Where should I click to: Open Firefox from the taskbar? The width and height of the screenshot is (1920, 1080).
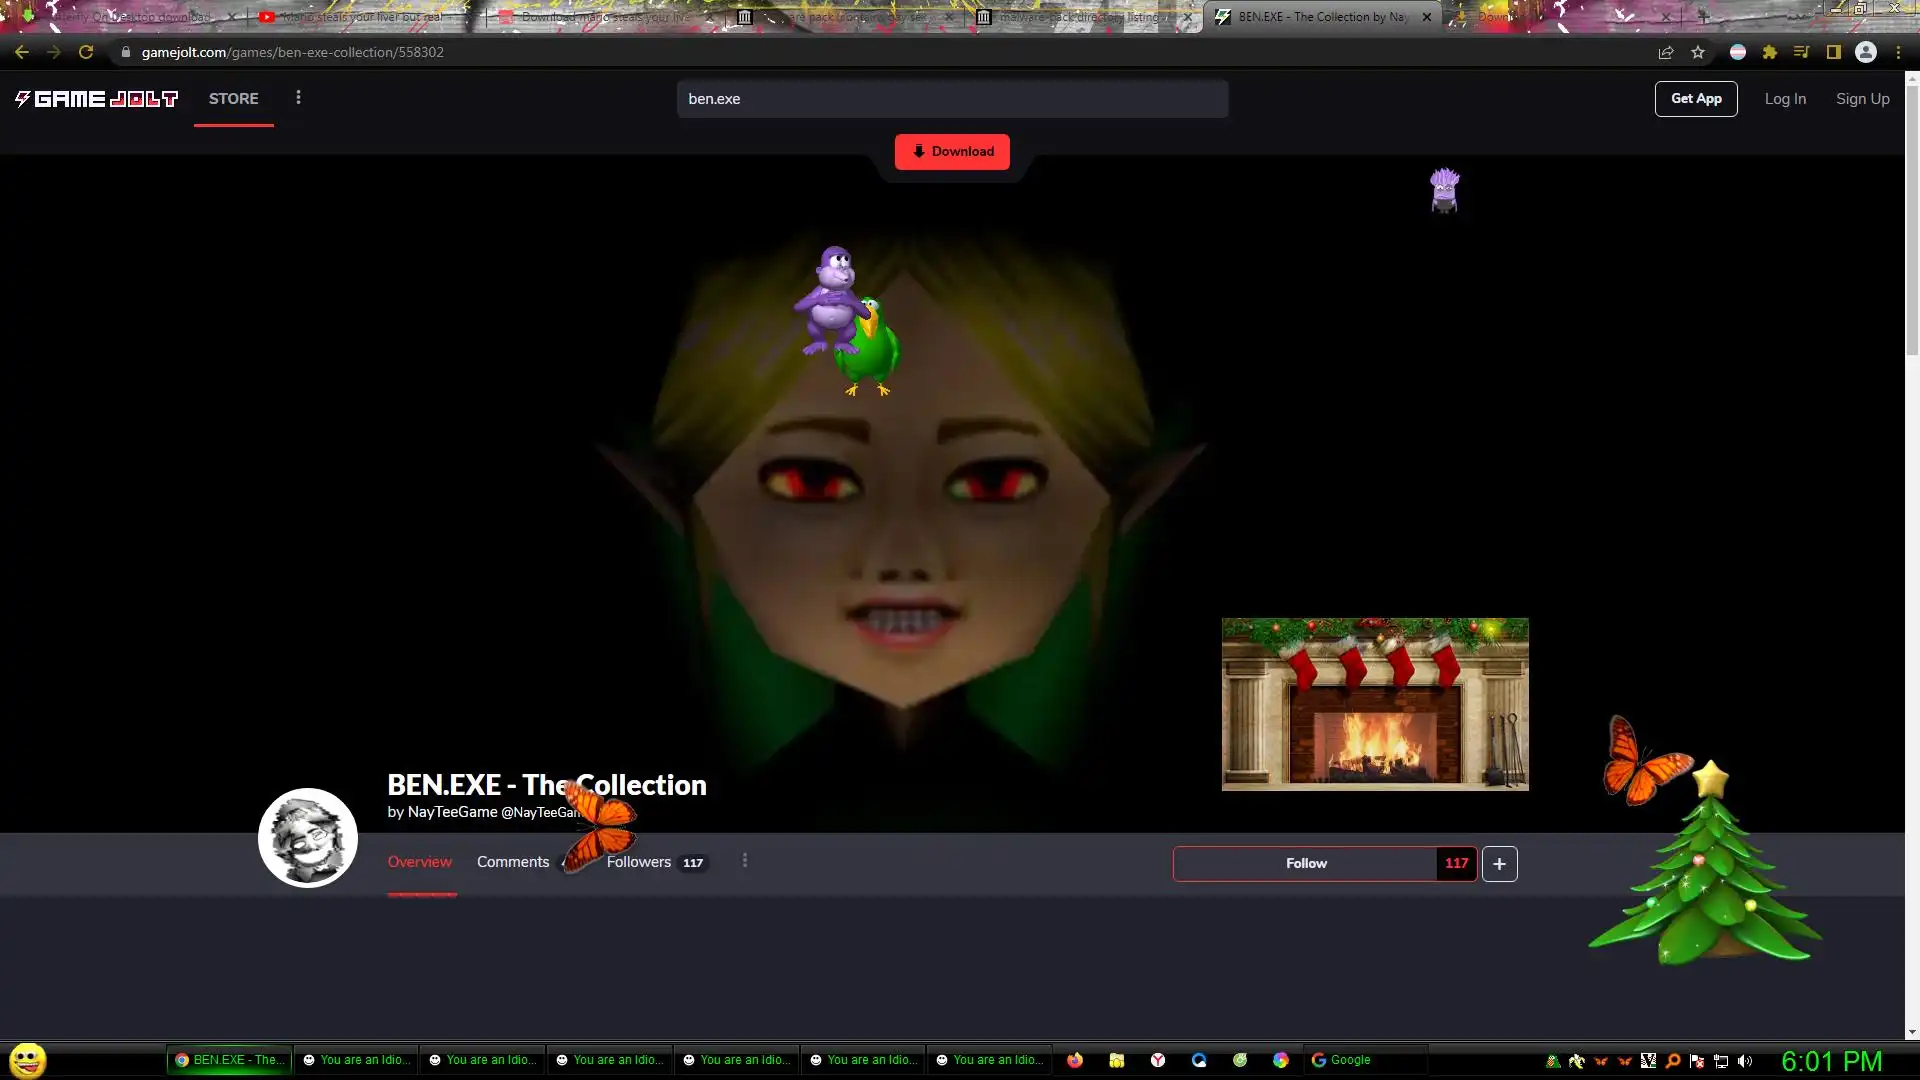point(1075,1060)
